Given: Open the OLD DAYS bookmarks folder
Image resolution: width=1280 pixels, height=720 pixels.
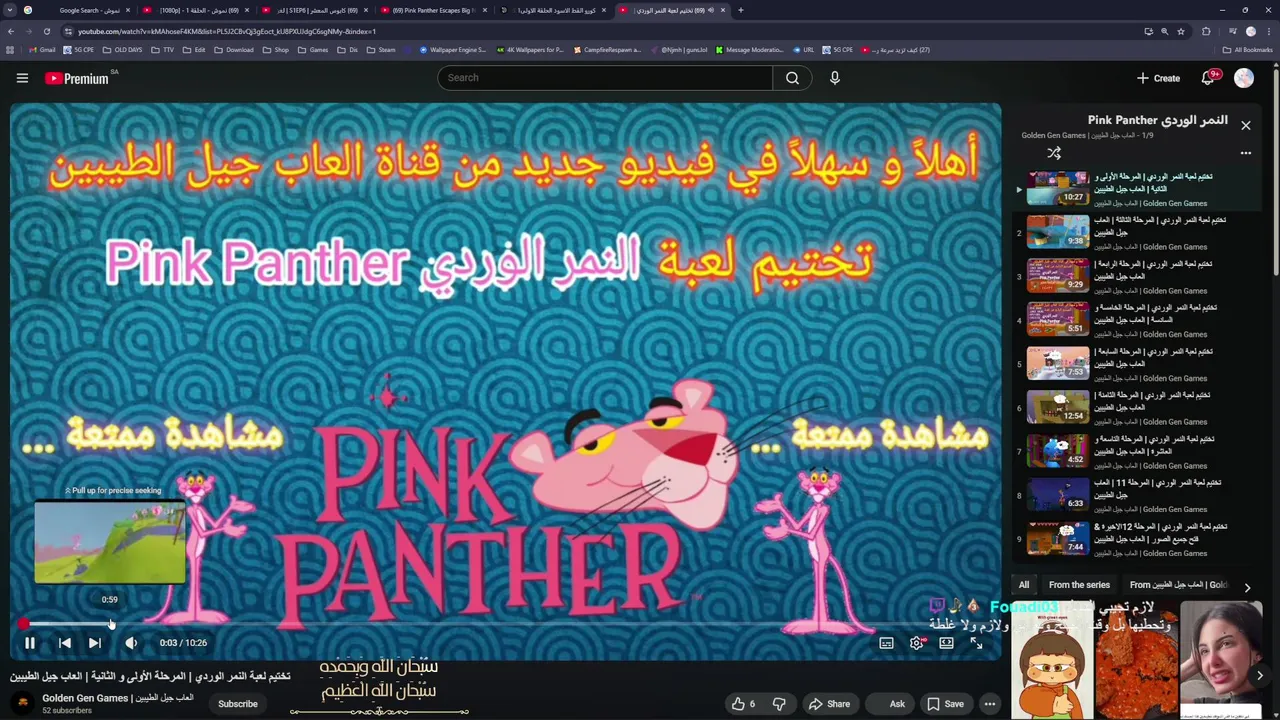Looking at the screenshot, I should click(123, 50).
